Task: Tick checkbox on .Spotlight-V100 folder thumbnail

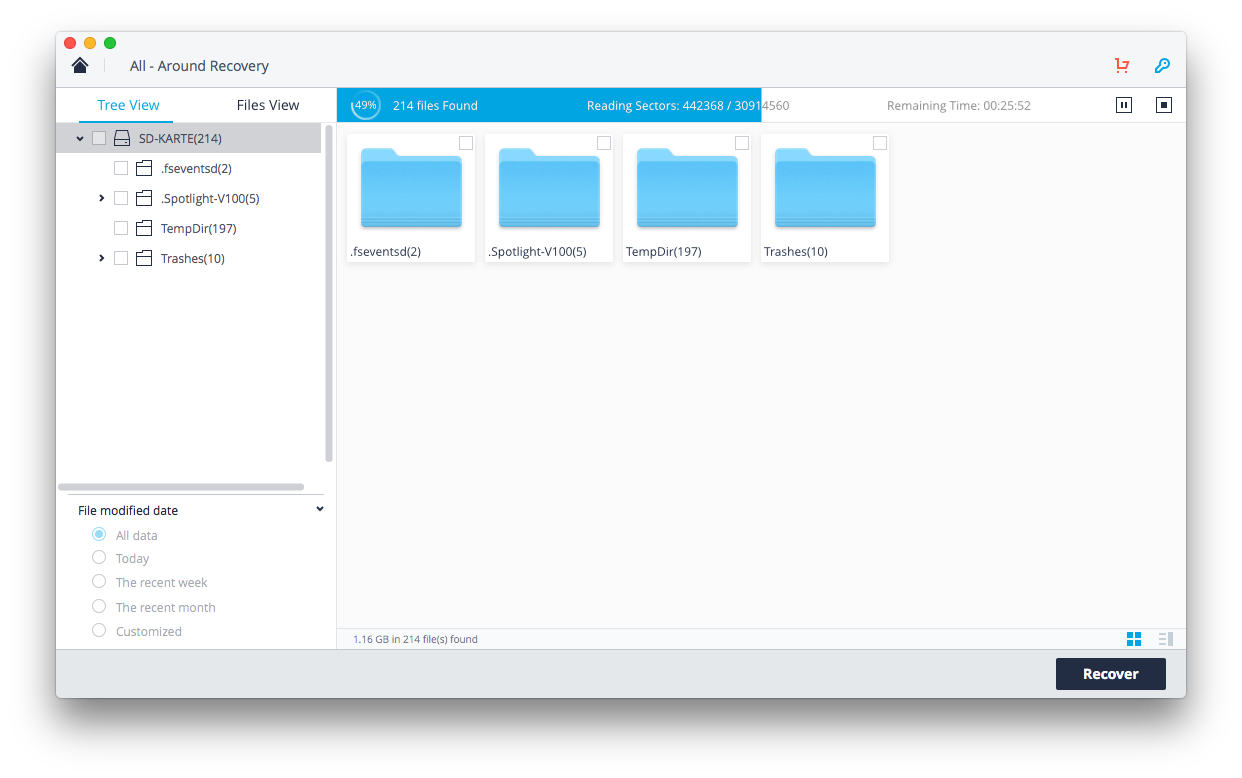Action: coord(604,143)
